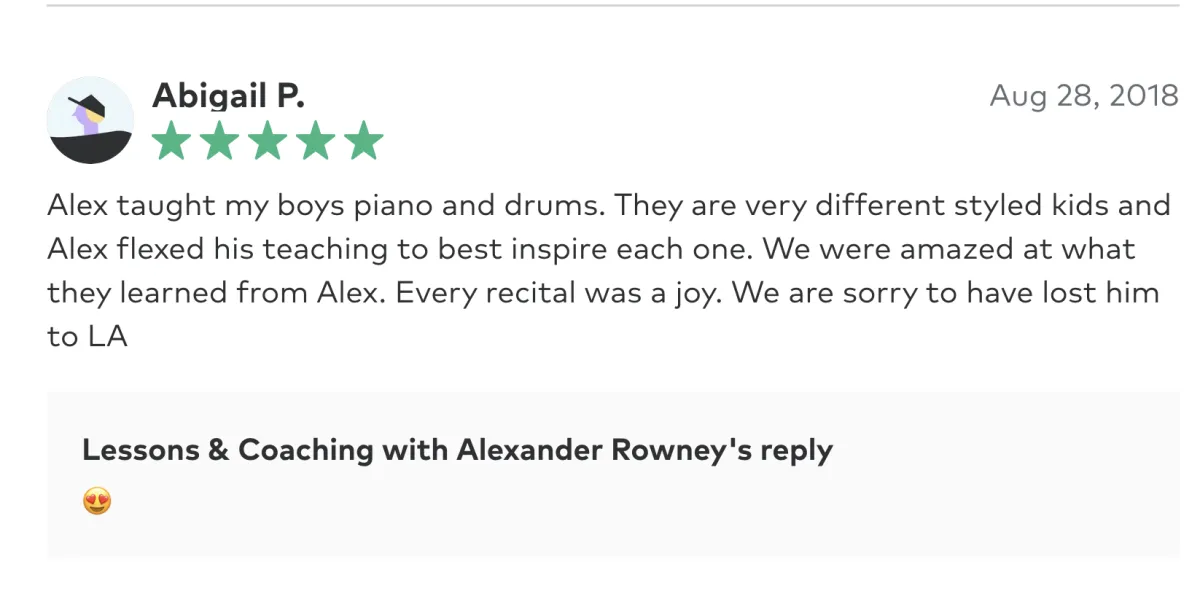Viewport: 1200px width, 602px height.
Task: Click 'Alexander Rowney's' in the reply heading
Action: point(604,450)
